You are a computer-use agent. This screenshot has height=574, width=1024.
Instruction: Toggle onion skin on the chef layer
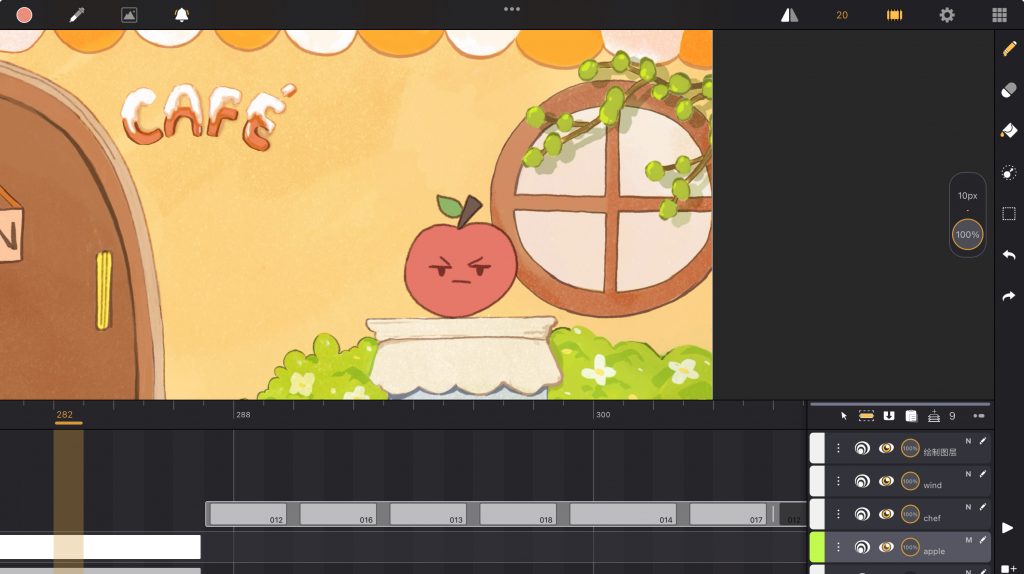862,514
